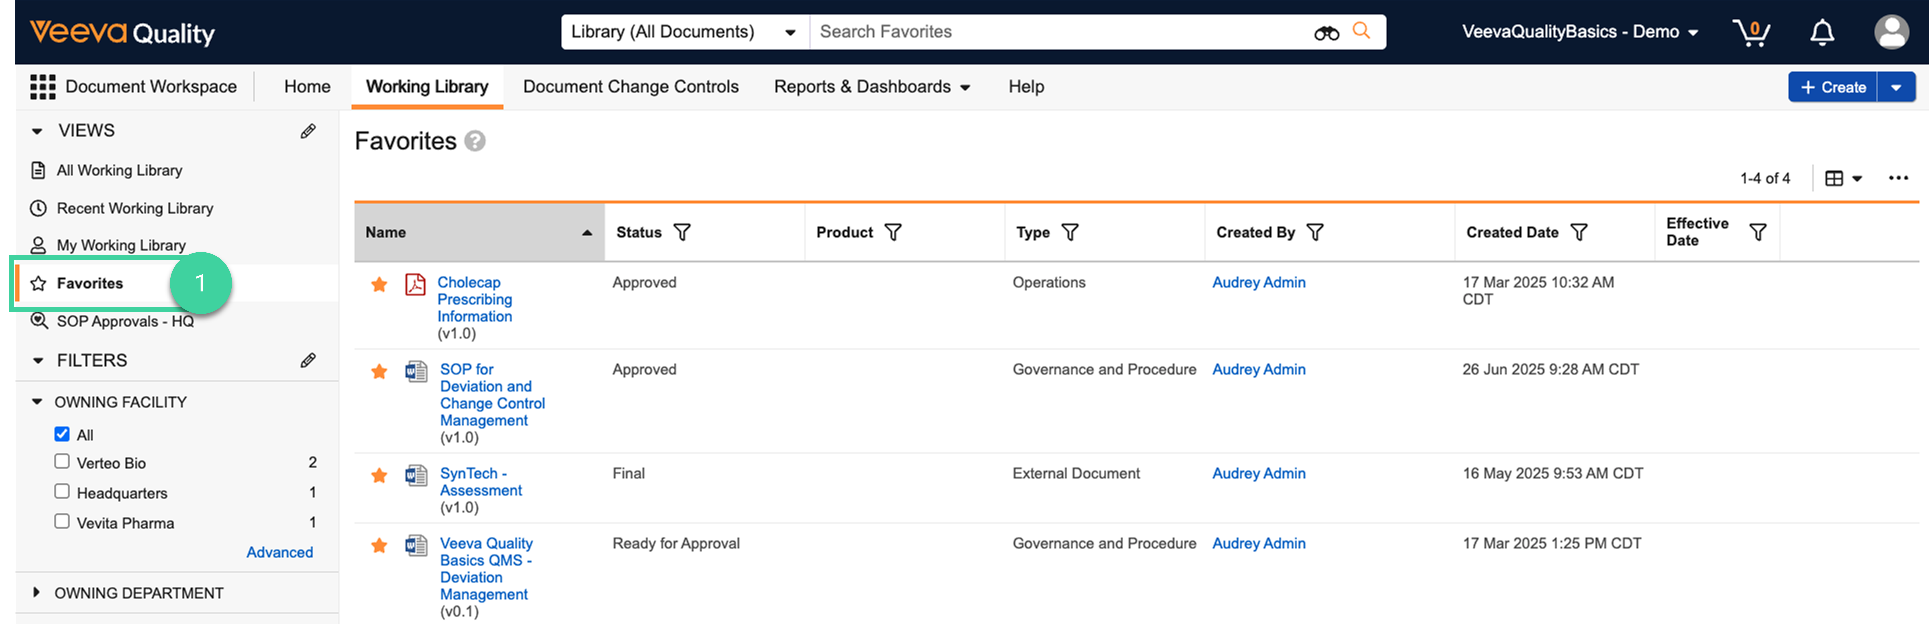This screenshot has width=1929, height=624.
Task: Click the Search Favorites input field
Action: [x=1060, y=32]
